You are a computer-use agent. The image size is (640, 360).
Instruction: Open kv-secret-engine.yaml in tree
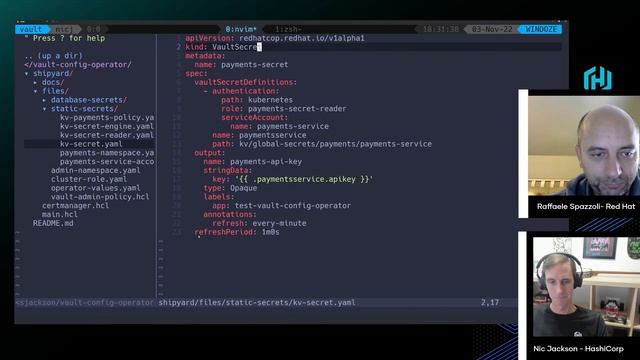(x=107, y=127)
